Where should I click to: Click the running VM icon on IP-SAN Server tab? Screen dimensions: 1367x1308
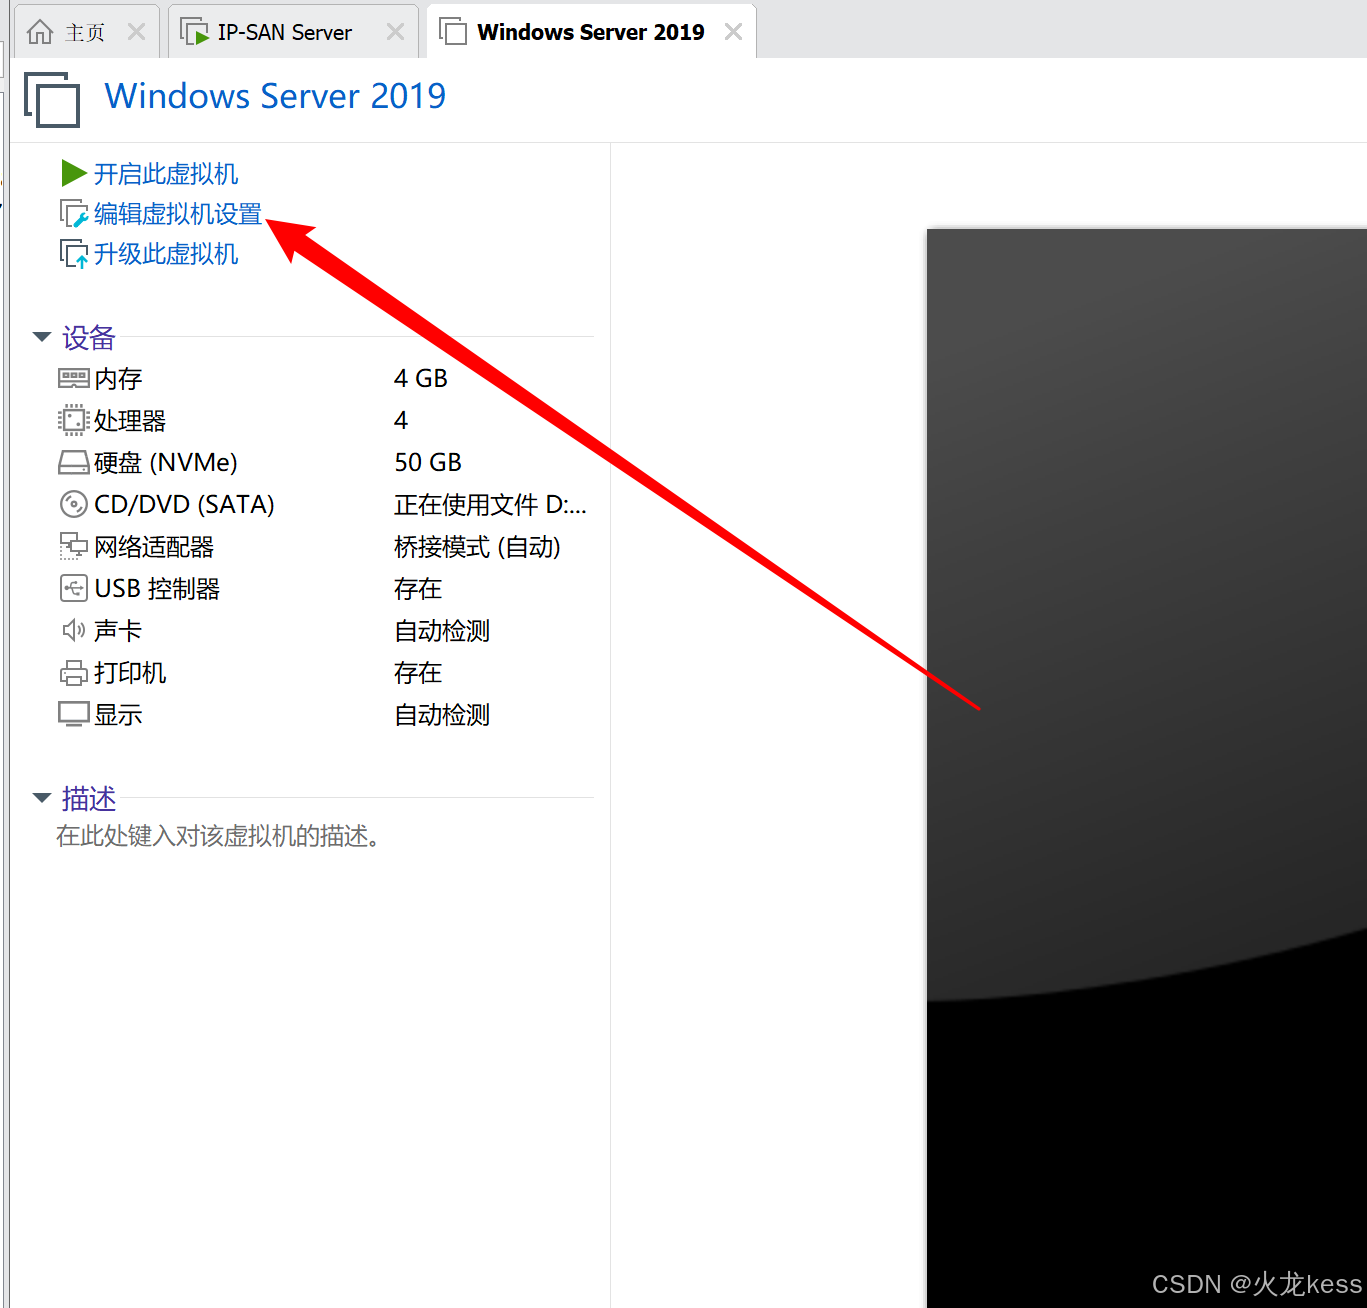(x=194, y=32)
